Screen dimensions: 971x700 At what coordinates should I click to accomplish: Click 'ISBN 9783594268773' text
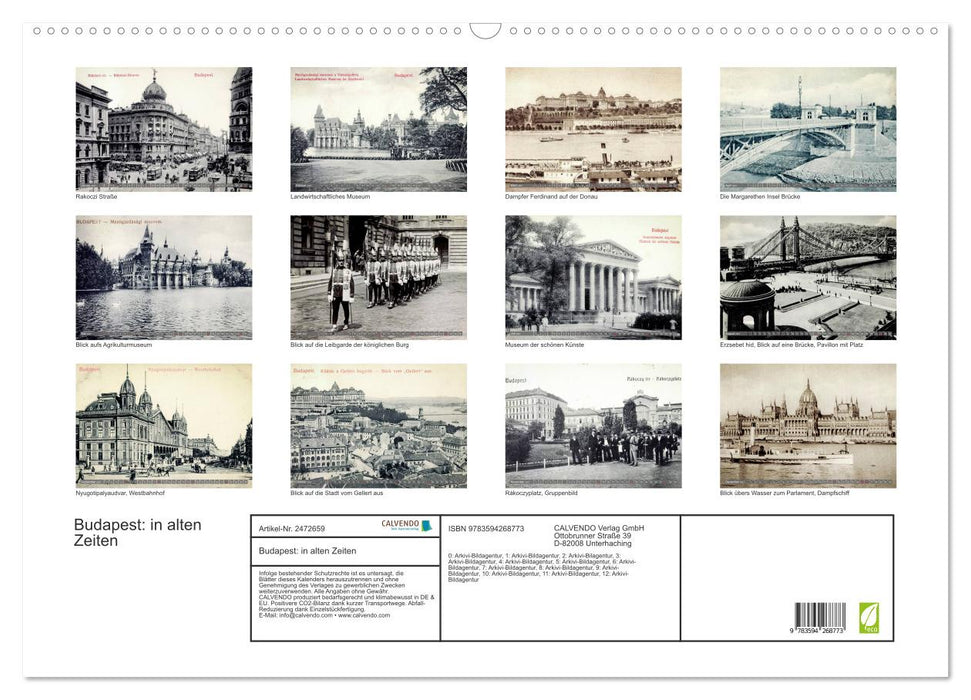click(486, 528)
